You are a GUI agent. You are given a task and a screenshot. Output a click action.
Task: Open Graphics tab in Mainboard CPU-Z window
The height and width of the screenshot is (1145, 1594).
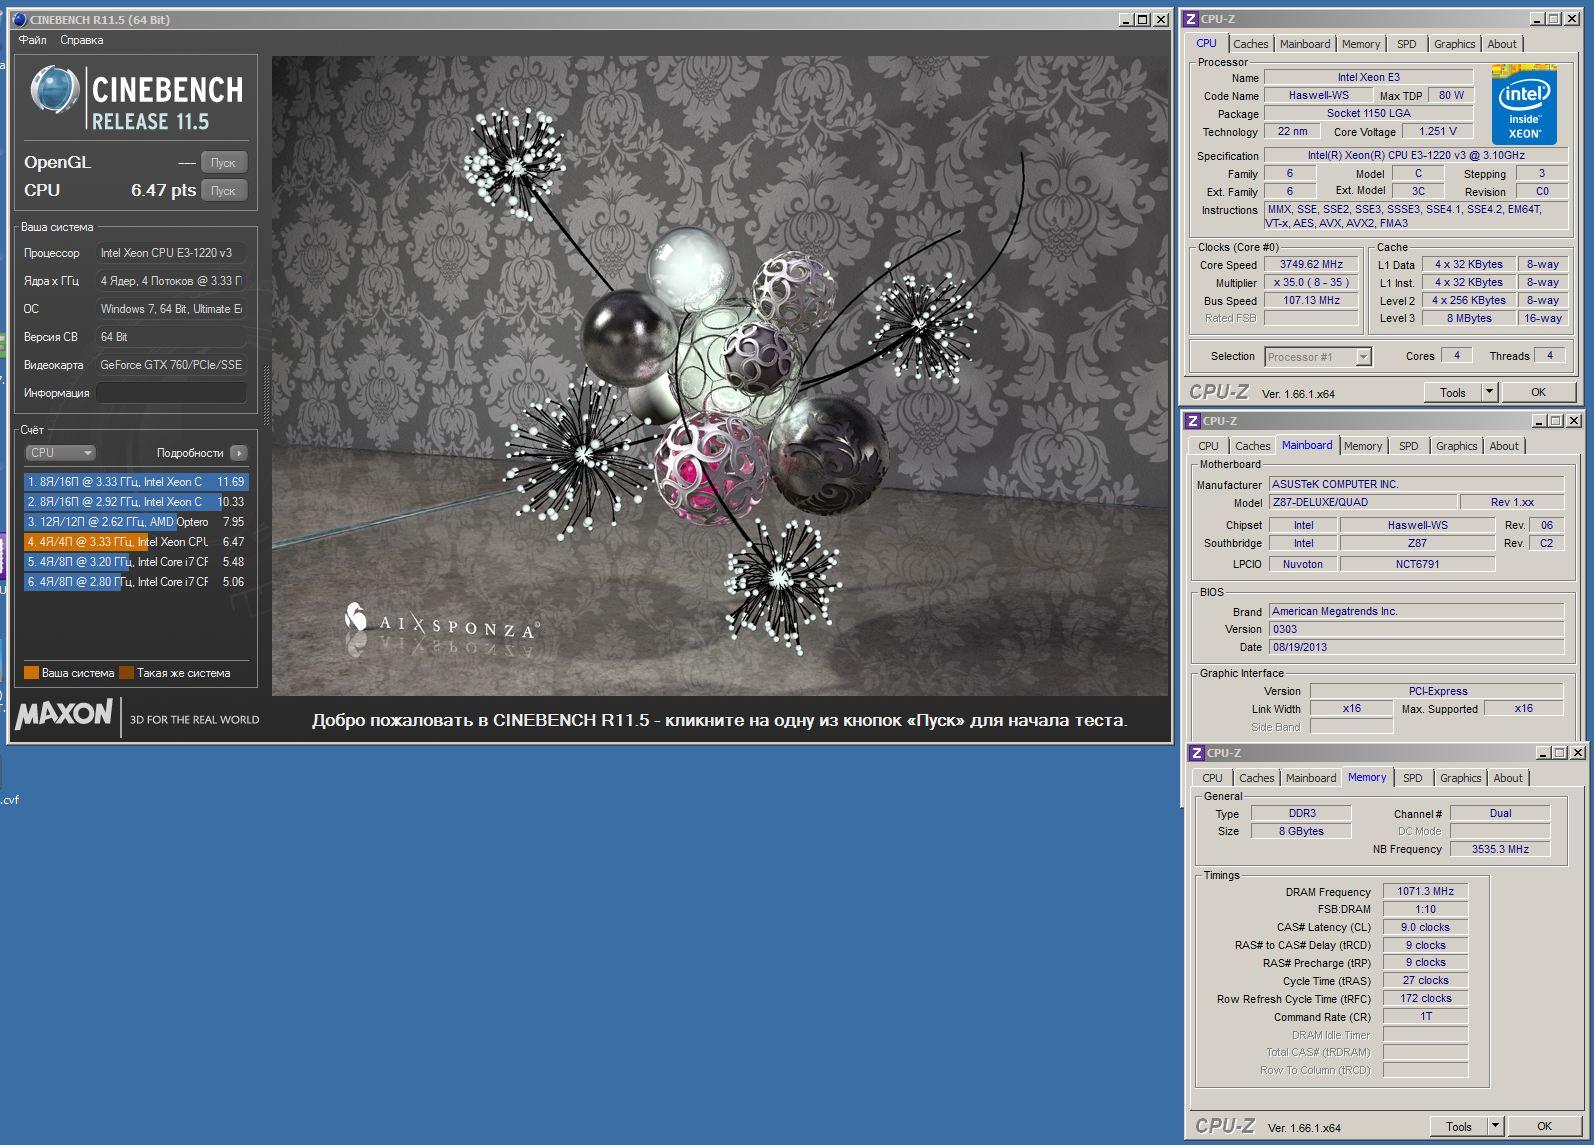pos(1456,446)
